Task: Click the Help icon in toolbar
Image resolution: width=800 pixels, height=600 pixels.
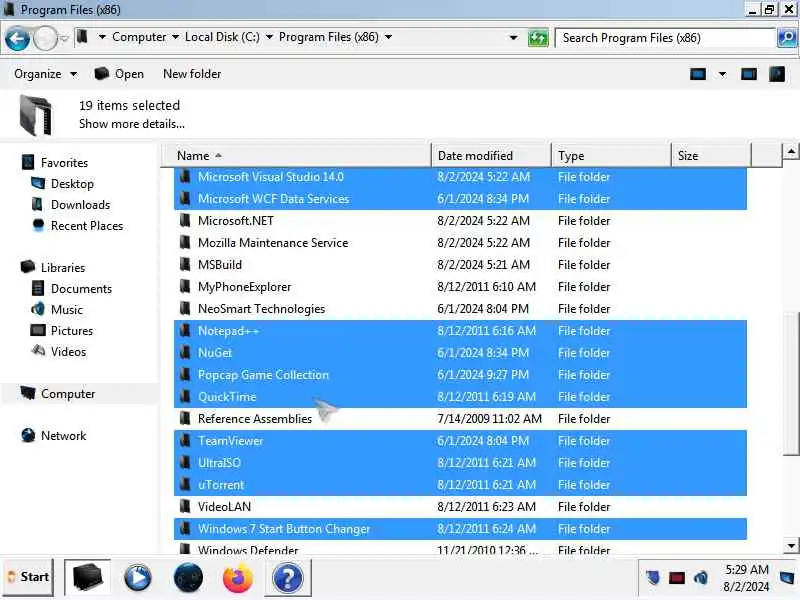Action: click(x=777, y=74)
